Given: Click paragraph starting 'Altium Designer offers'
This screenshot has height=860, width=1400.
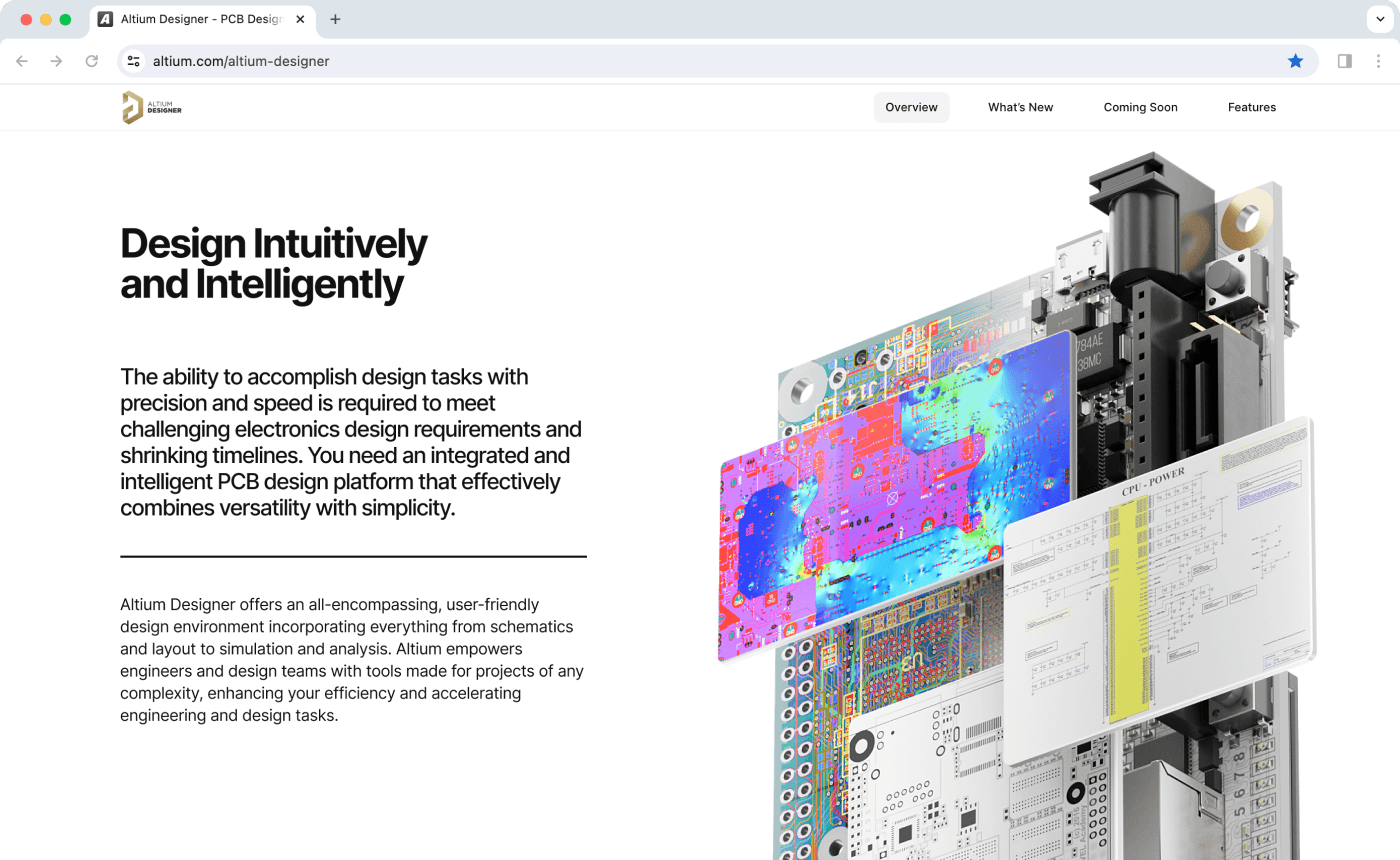Looking at the screenshot, I should click(352, 660).
